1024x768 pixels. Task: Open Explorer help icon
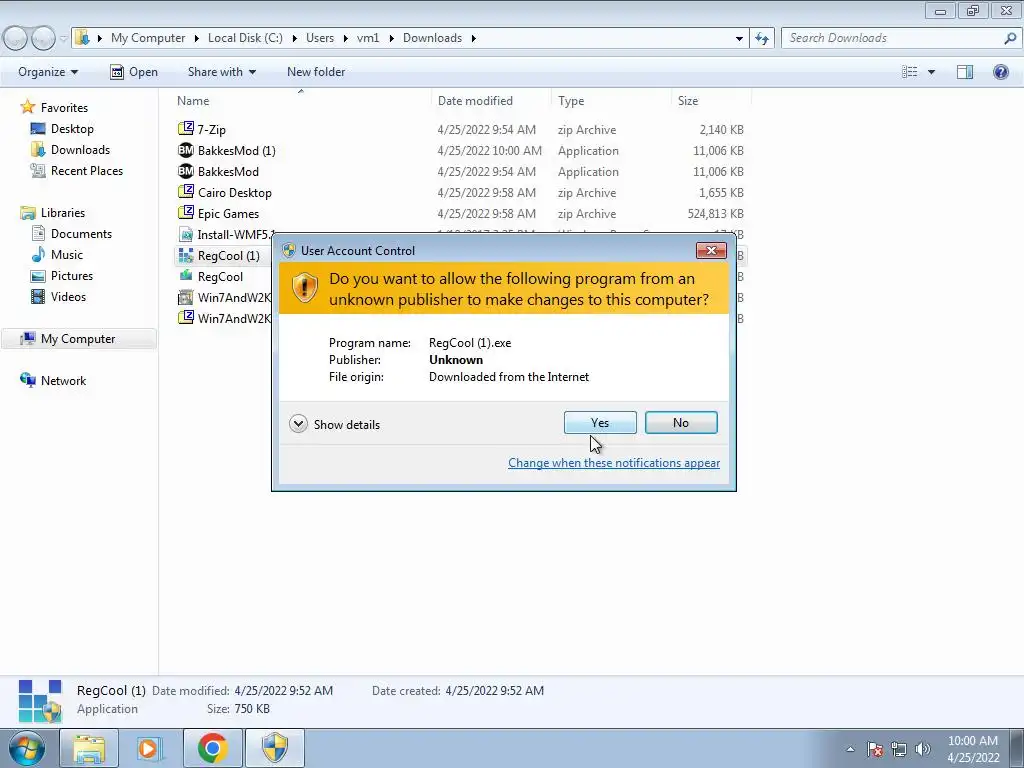click(x=1000, y=72)
